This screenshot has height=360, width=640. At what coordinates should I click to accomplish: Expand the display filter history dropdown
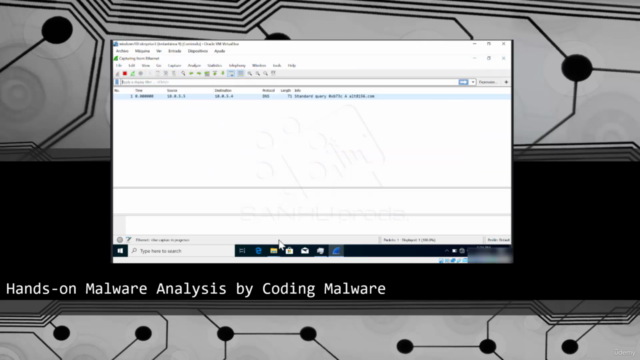click(473, 82)
